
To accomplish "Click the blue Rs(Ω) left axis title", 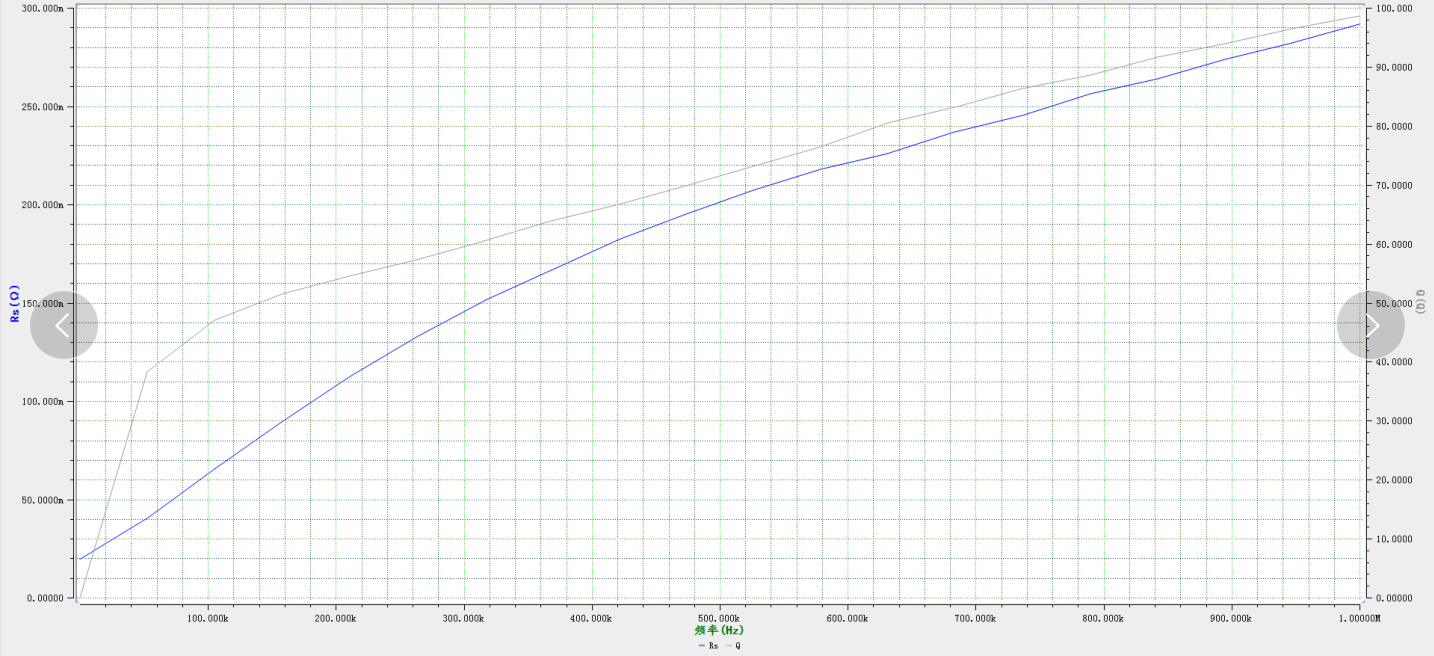I will tap(14, 303).
